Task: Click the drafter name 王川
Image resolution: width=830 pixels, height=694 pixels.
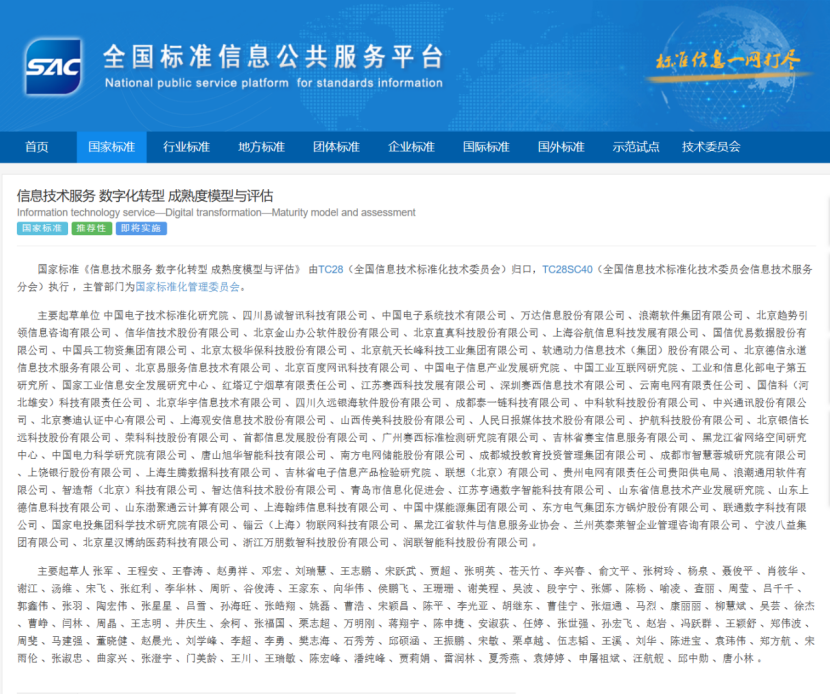Action: click(x=241, y=659)
